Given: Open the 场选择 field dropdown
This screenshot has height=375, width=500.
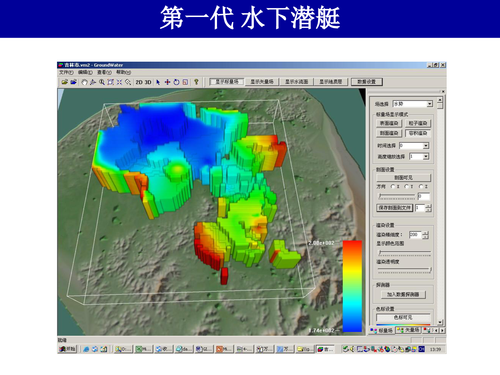Looking at the screenshot, I should [x=430, y=104].
